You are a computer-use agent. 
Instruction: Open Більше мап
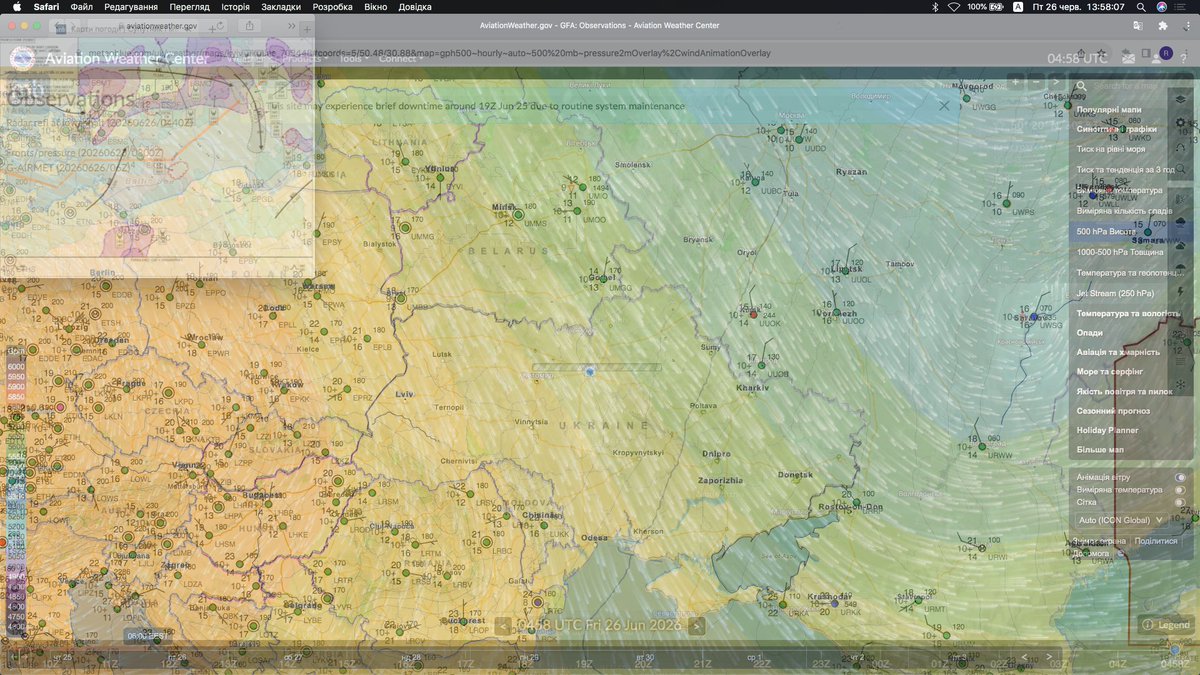[x=1100, y=450]
